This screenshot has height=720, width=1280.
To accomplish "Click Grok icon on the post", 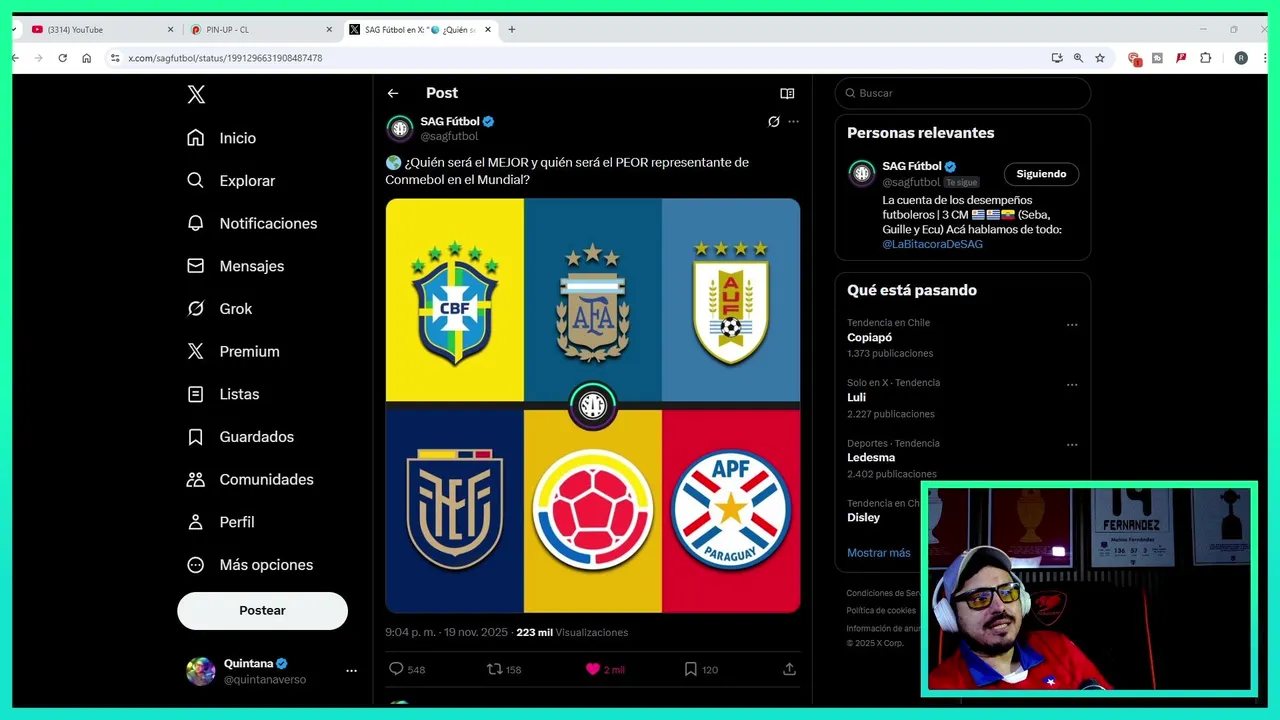I will tap(773, 122).
